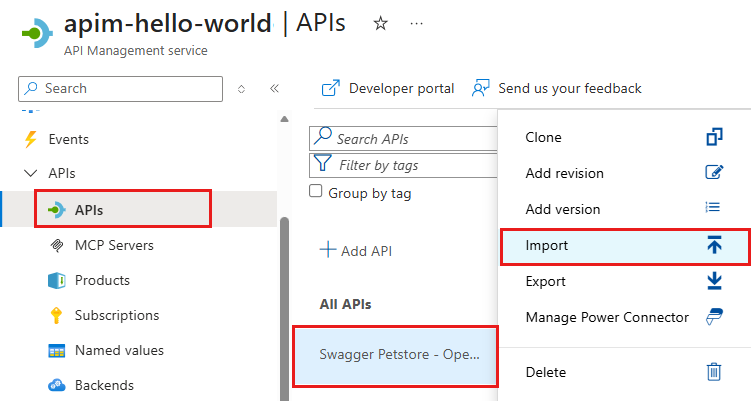Click the plus icon beside Add API

tap(328, 250)
